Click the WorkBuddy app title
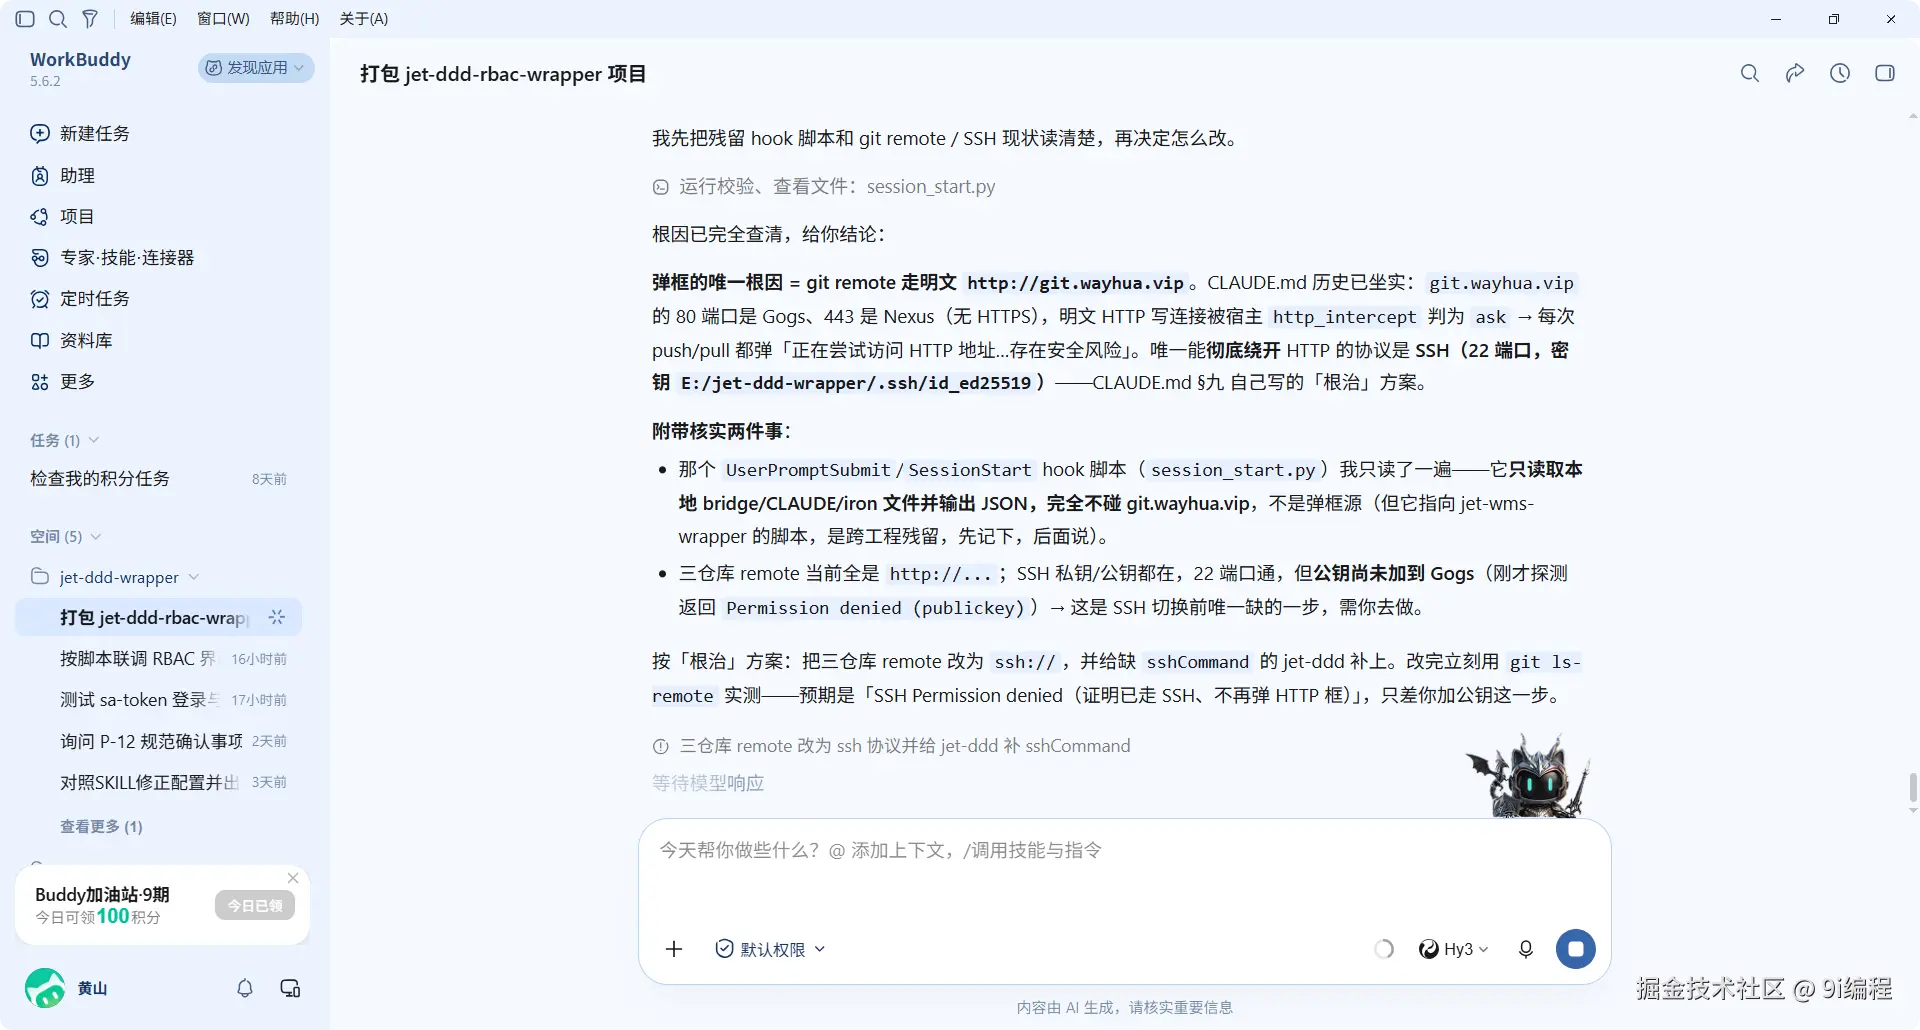The image size is (1920, 1030). click(x=80, y=59)
